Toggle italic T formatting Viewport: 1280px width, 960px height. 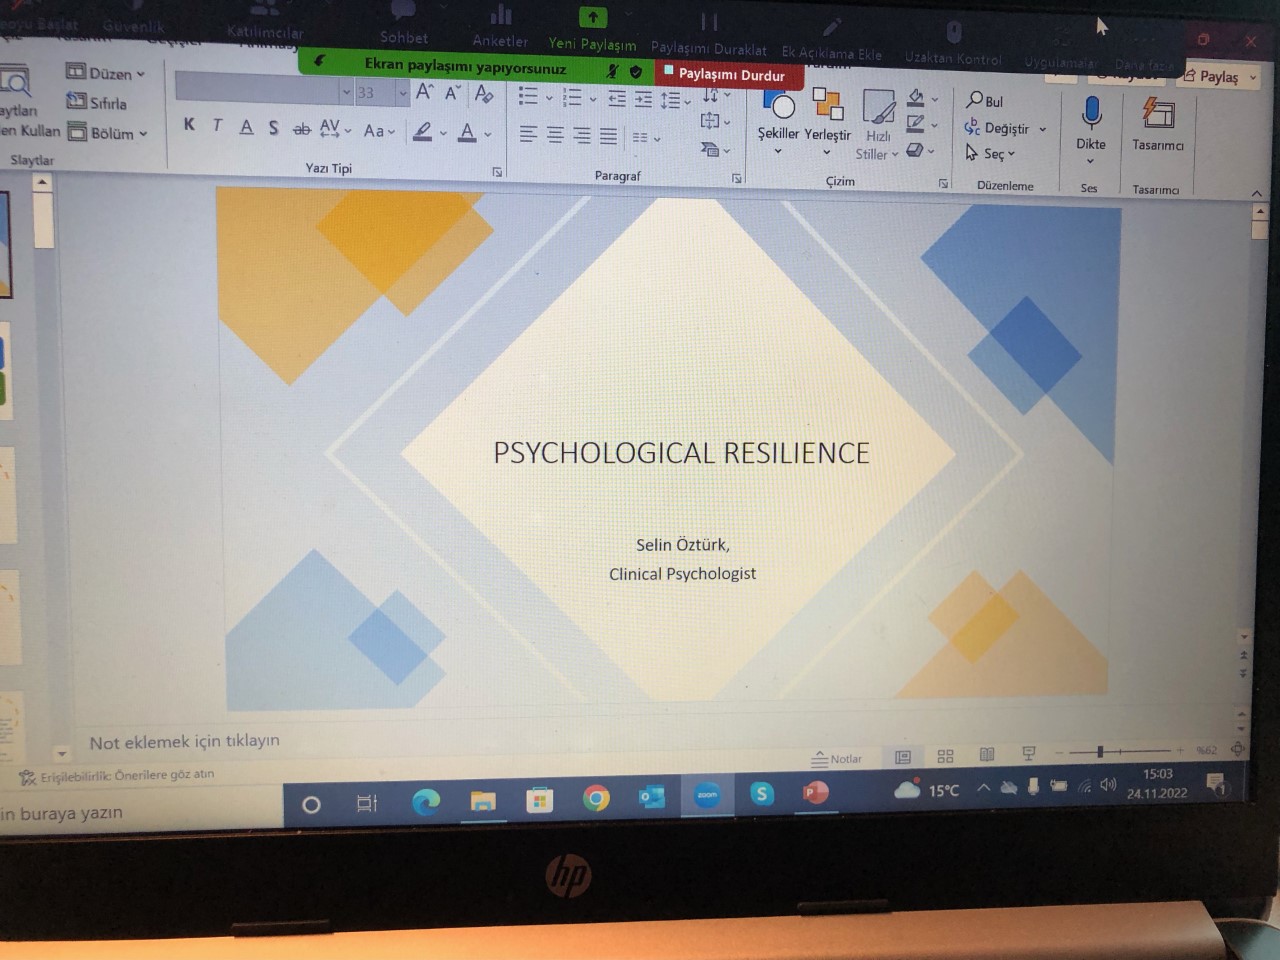[x=217, y=126]
